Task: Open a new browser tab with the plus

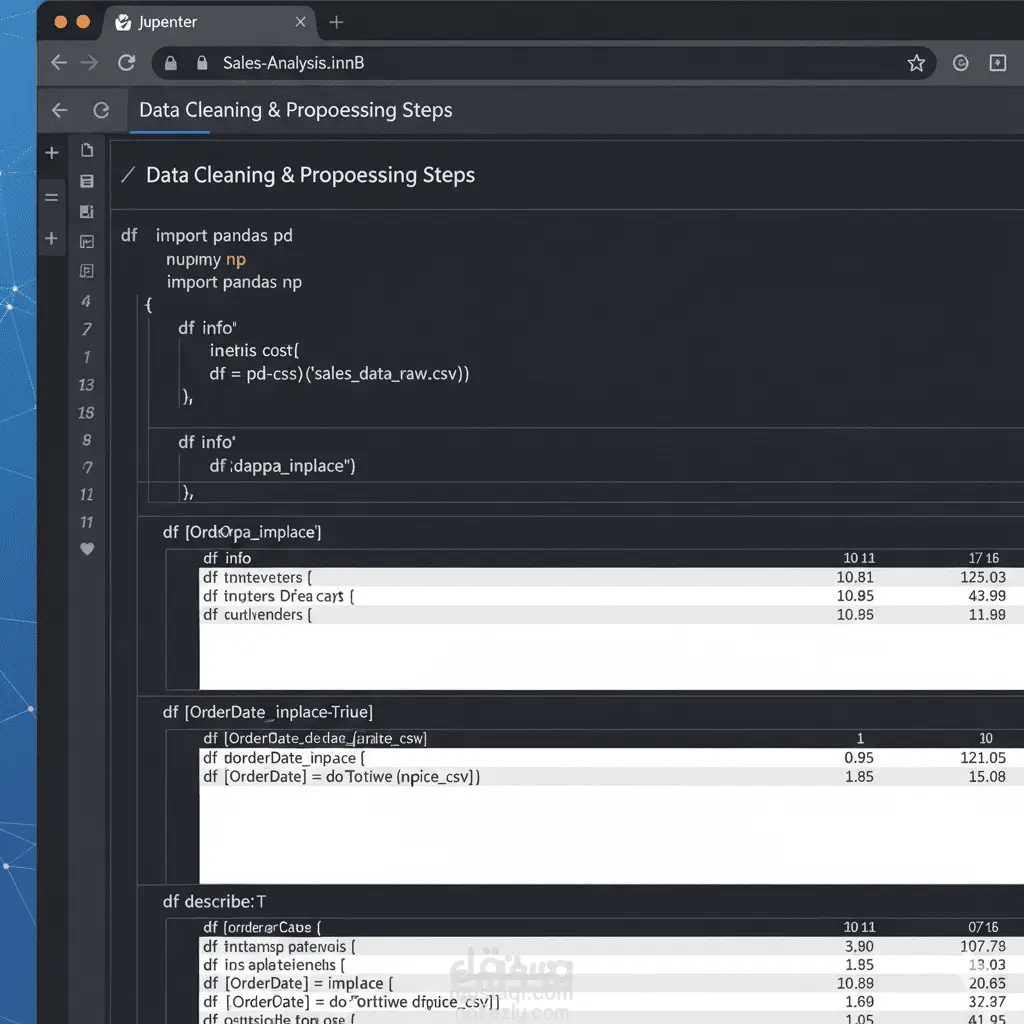Action: pos(336,22)
